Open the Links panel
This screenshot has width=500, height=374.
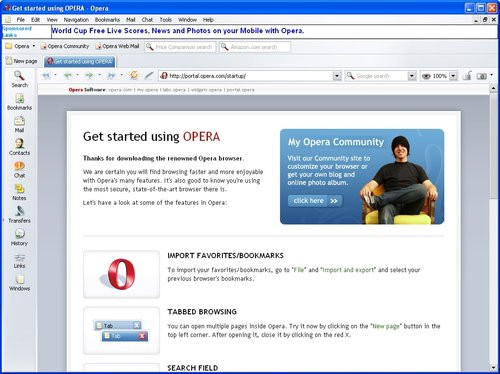click(19, 260)
